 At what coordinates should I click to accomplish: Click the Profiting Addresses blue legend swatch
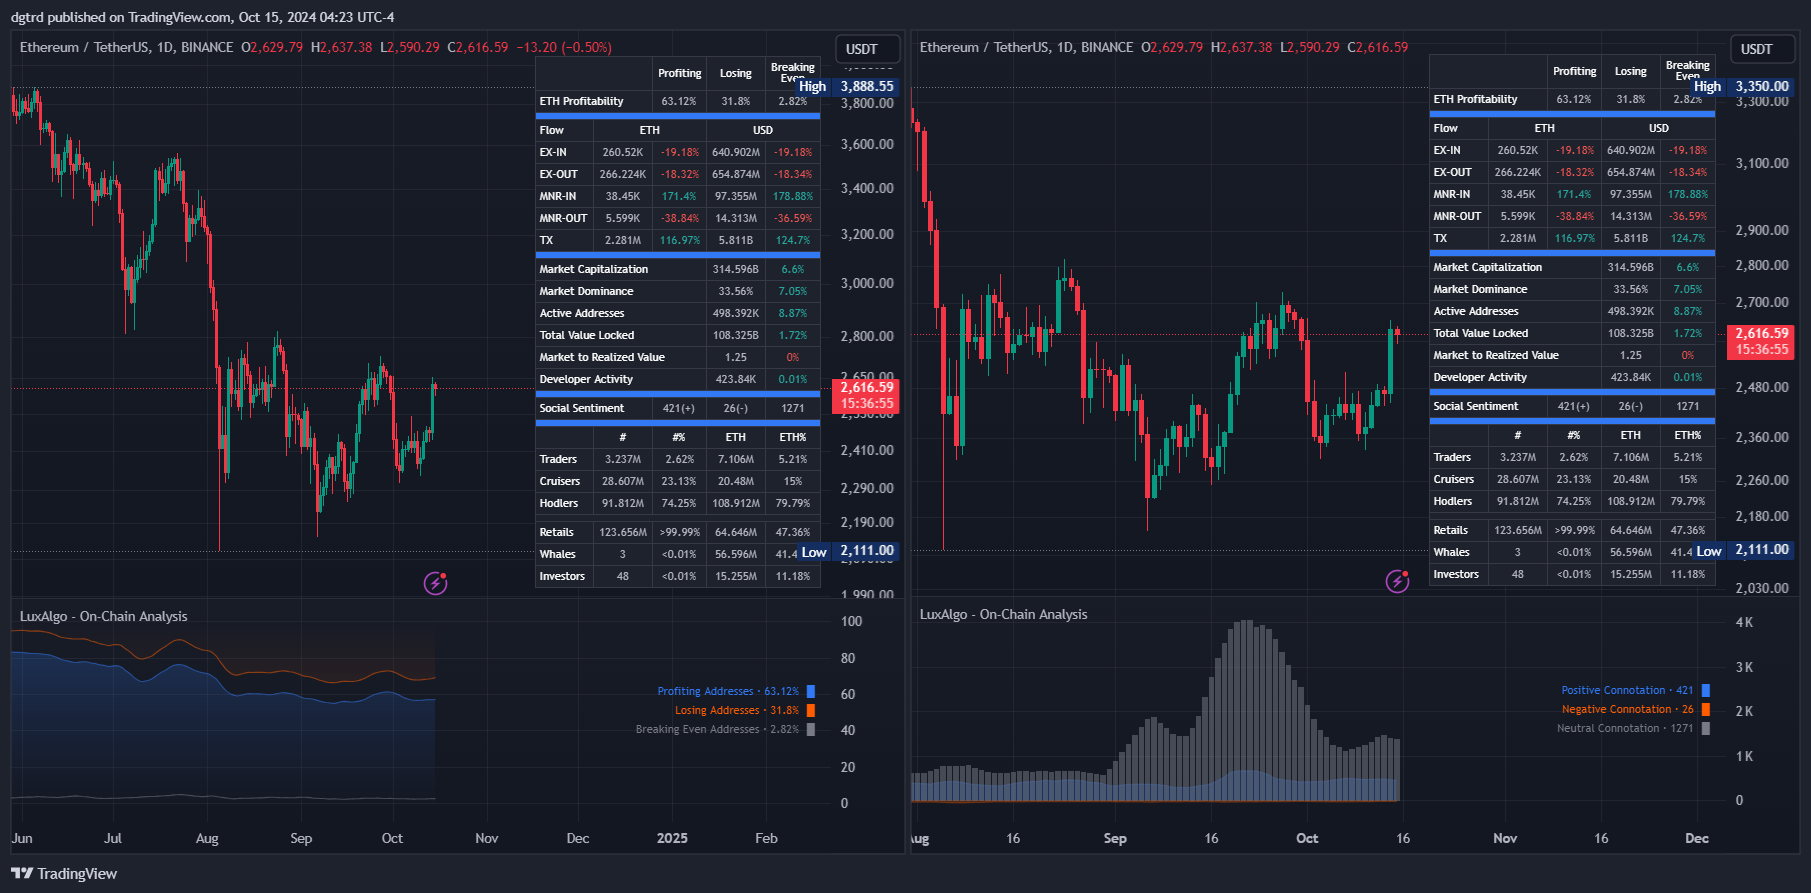click(811, 691)
